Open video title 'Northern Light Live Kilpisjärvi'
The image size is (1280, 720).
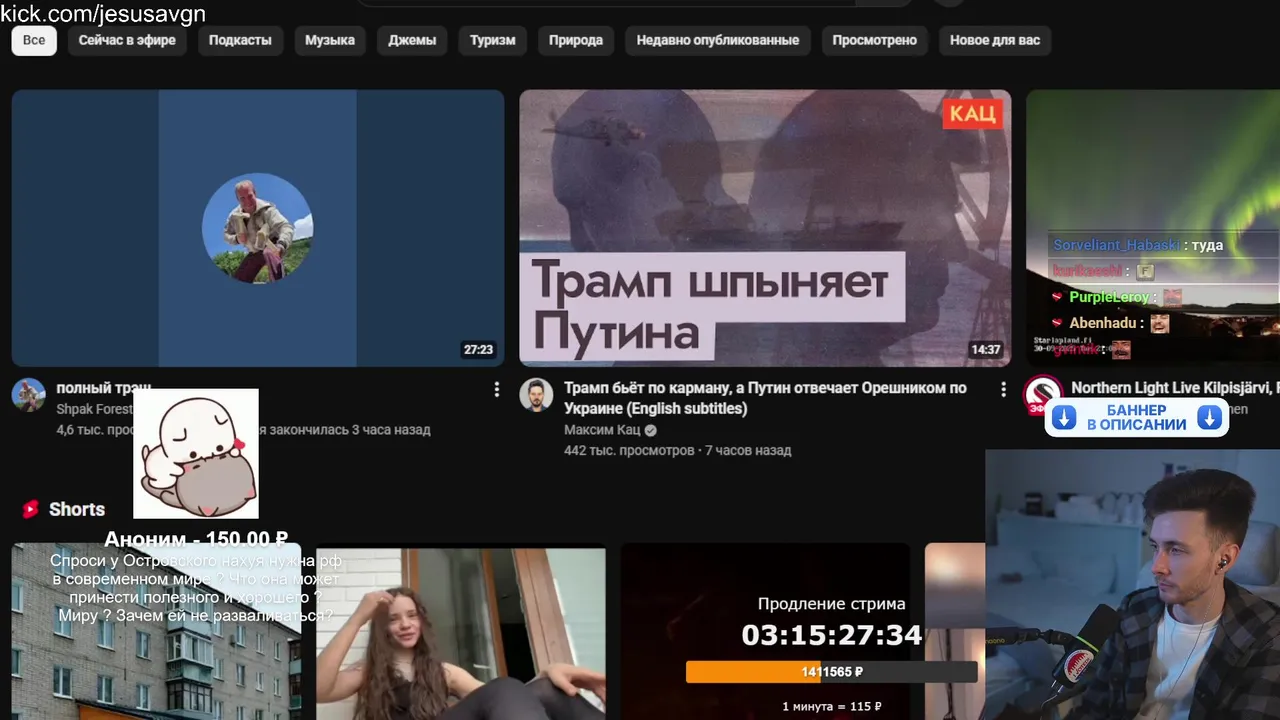tap(1174, 388)
